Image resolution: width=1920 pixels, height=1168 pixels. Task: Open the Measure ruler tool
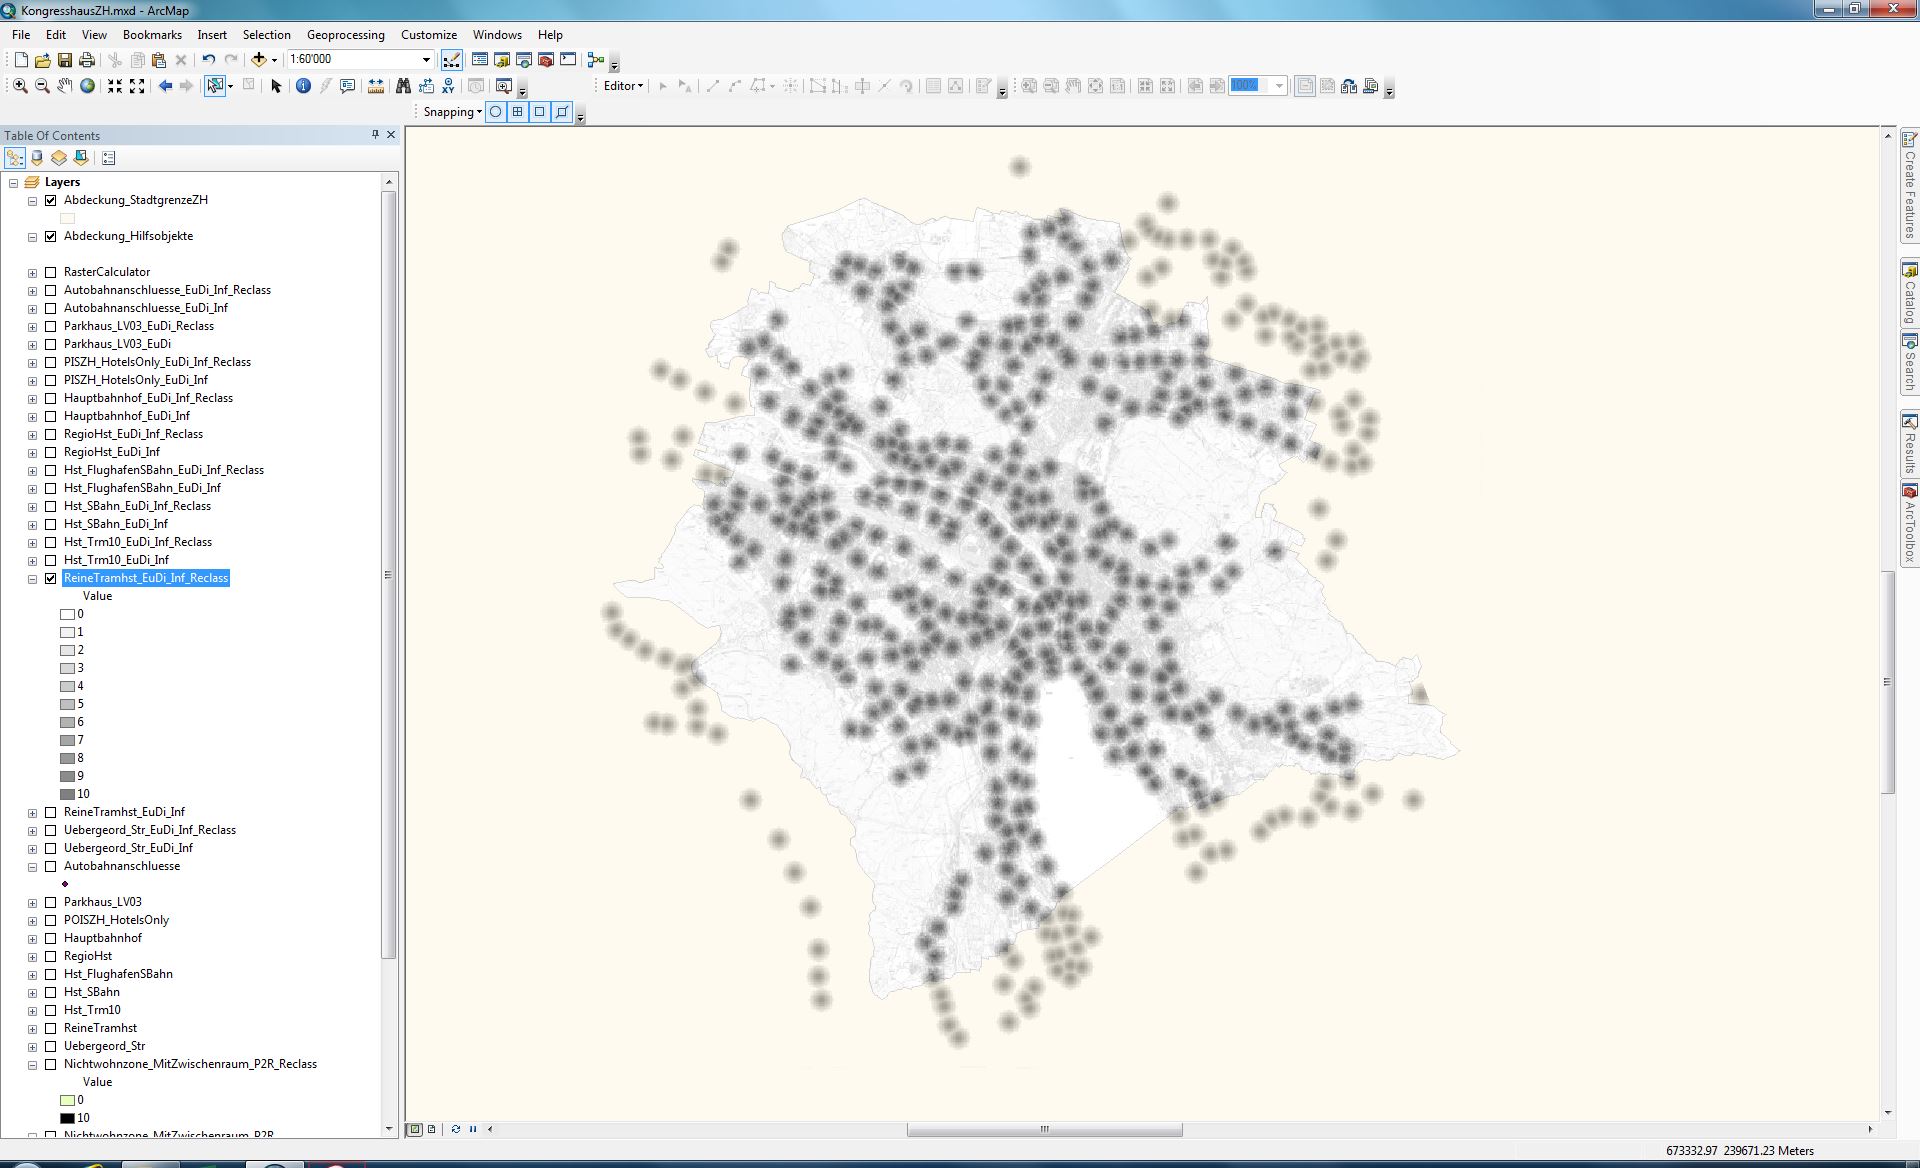[x=376, y=86]
